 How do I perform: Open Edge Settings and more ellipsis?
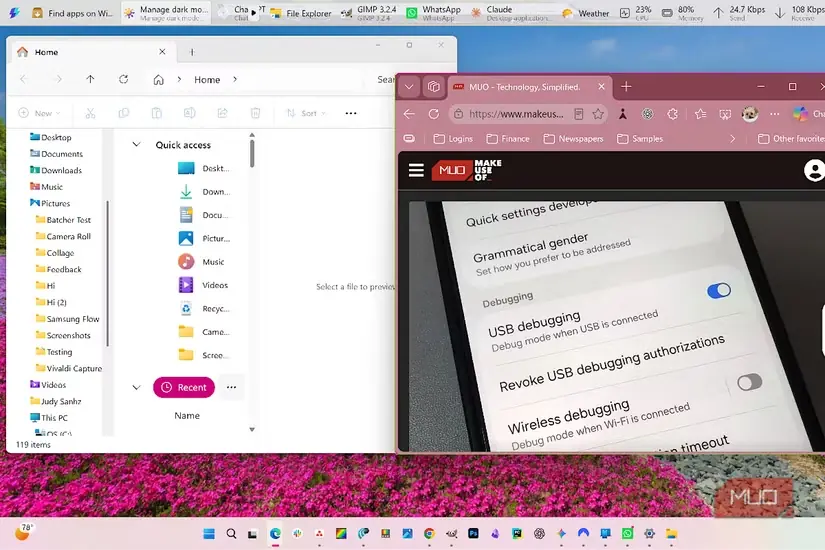point(774,114)
